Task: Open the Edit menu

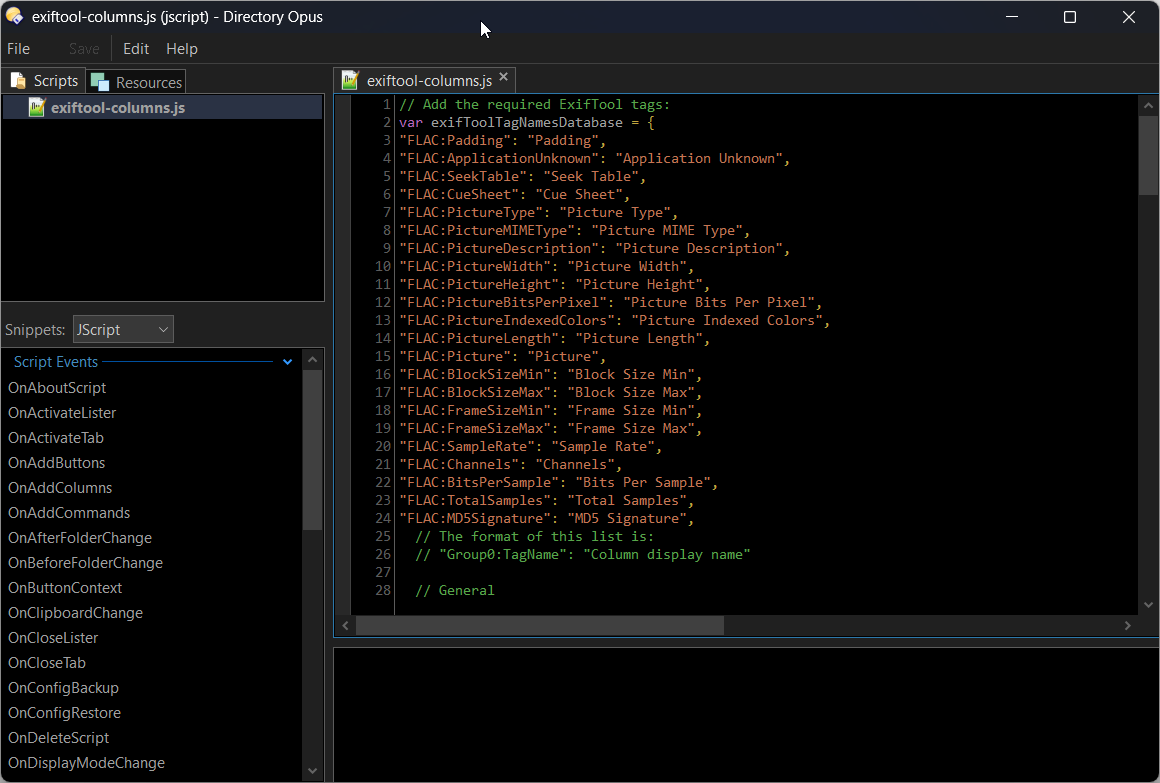Action: pyautogui.click(x=136, y=49)
